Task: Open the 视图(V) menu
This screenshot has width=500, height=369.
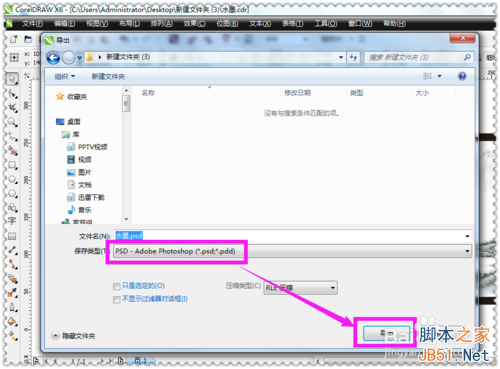Action: coord(97,24)
